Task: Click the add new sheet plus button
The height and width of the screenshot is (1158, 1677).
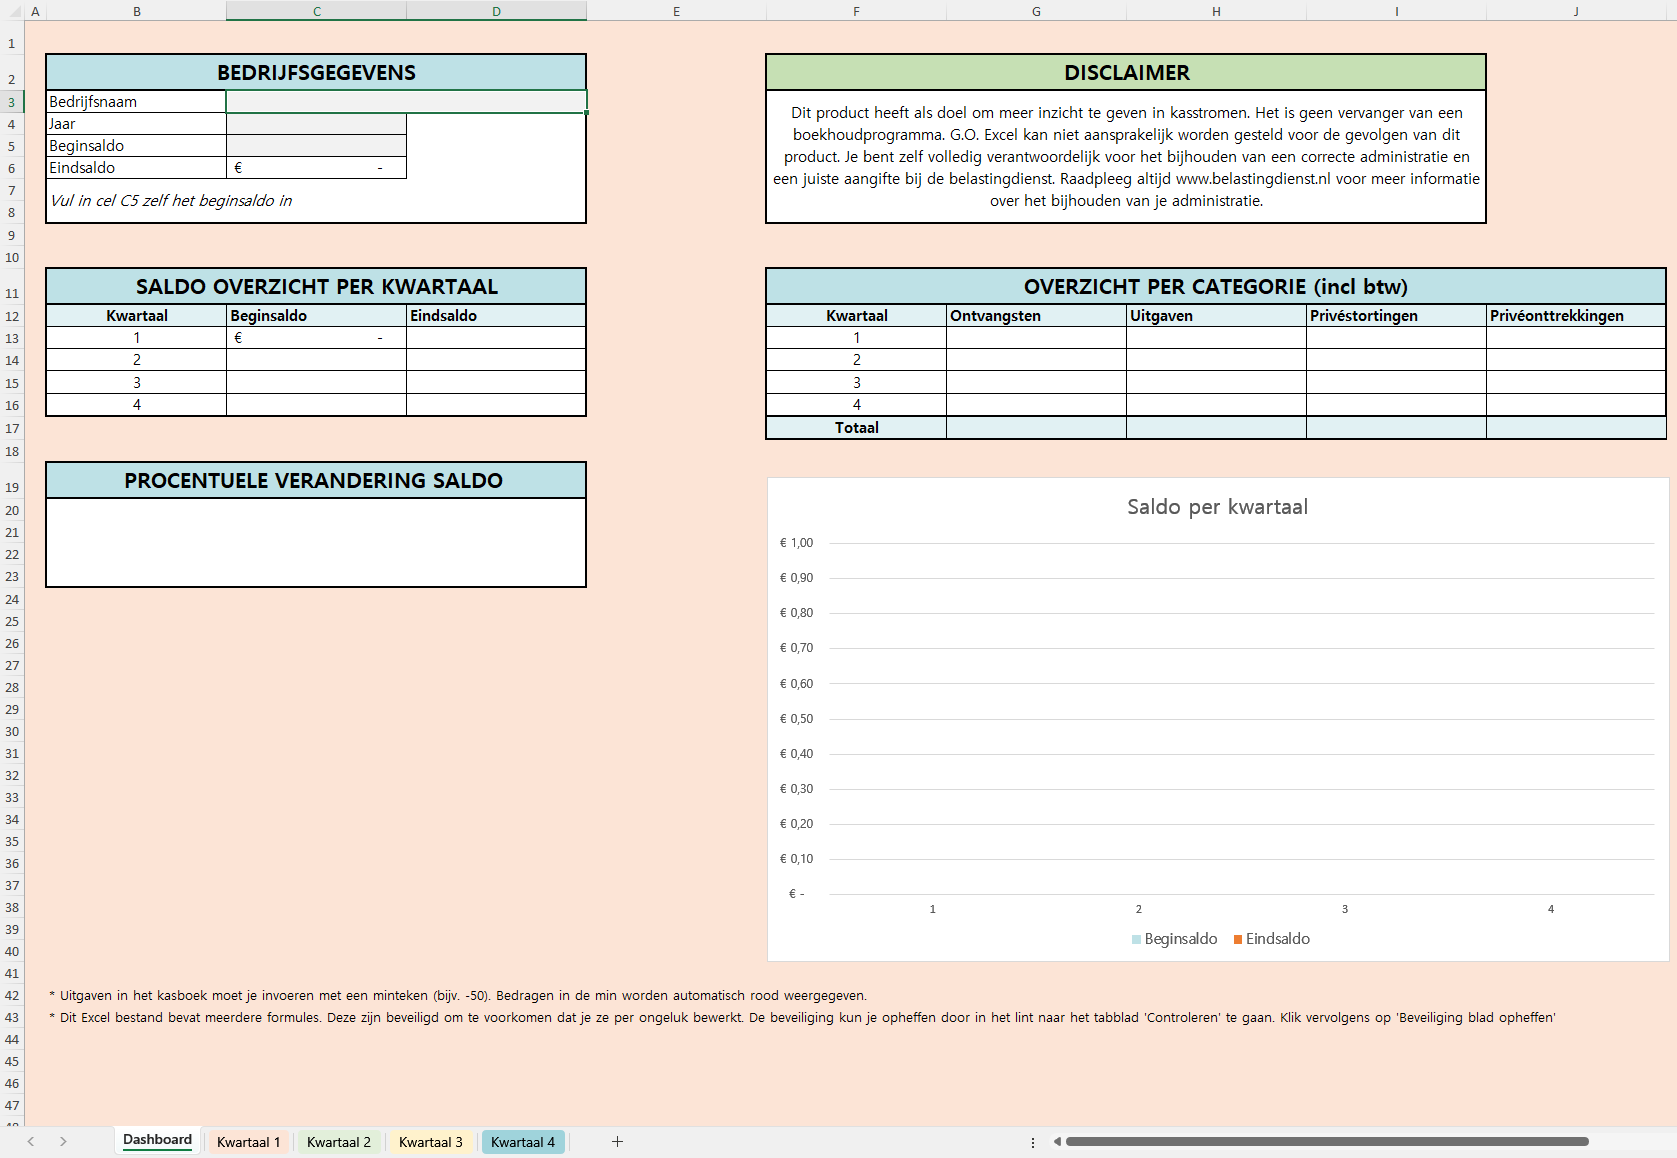Action: pyautogui.click(x=617, y=1141)
